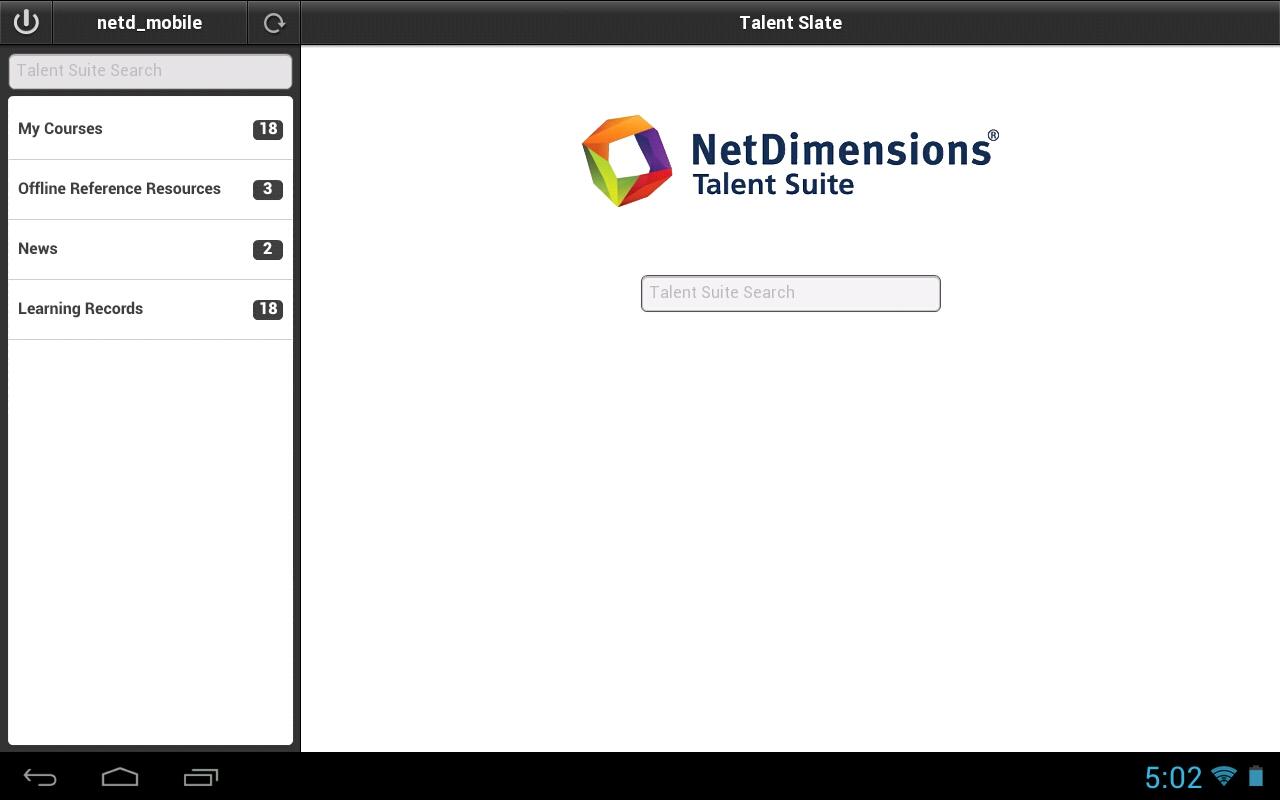This screenshot has width=1280, height=800.
Task: Open My Courses list
Action: click(151, 129)
